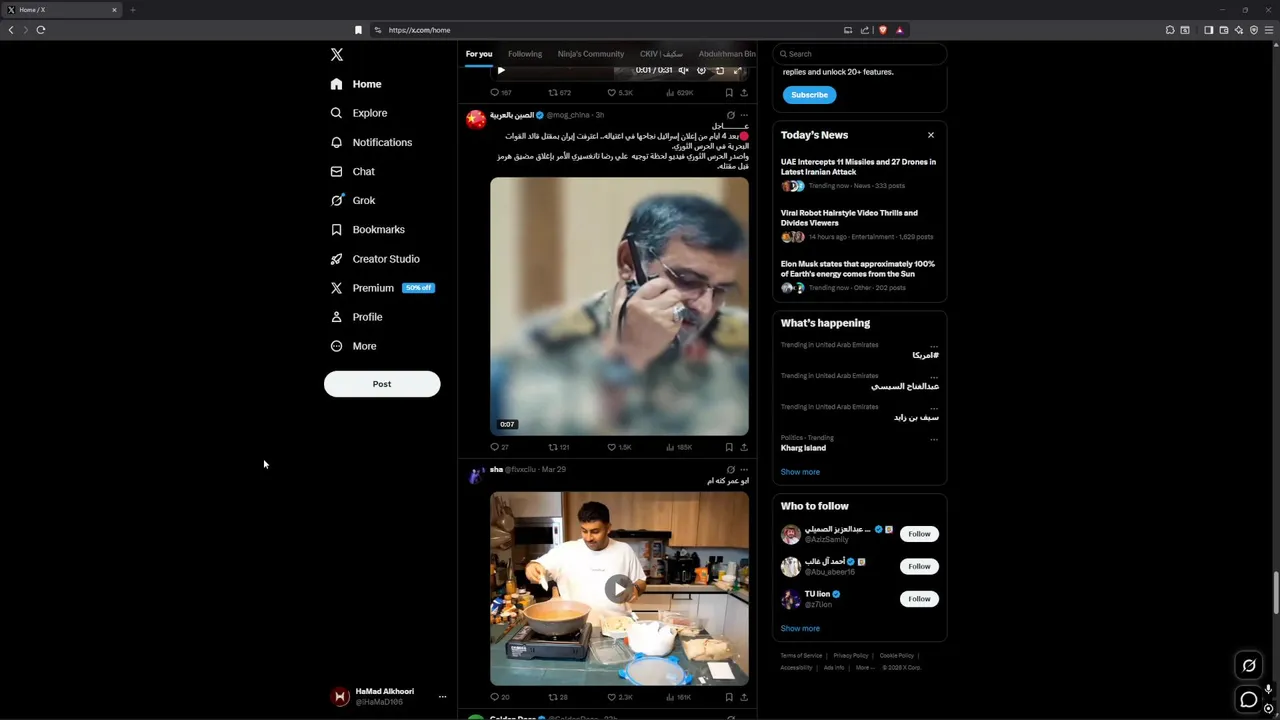The image size is (1280, 720).
Task: Click the Search input field
Action: [859, 54]
